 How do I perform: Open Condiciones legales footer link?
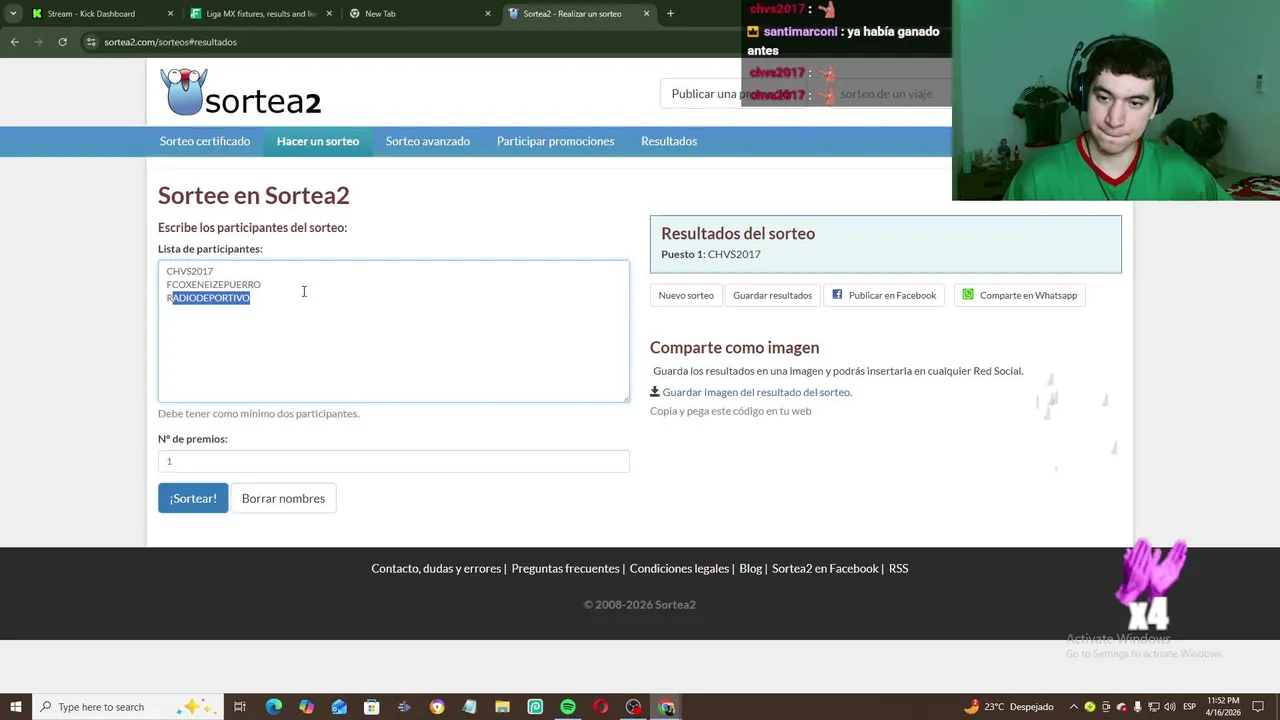tap(679, 568)
